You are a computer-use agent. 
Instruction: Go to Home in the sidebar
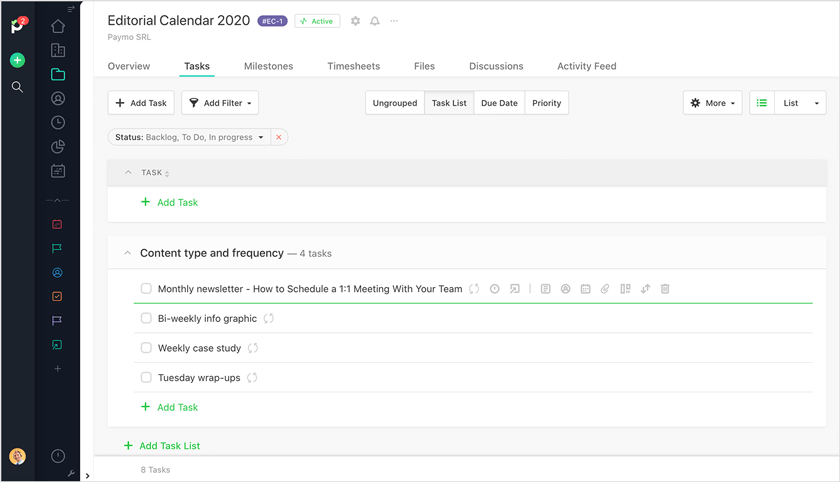coord(58,26)
